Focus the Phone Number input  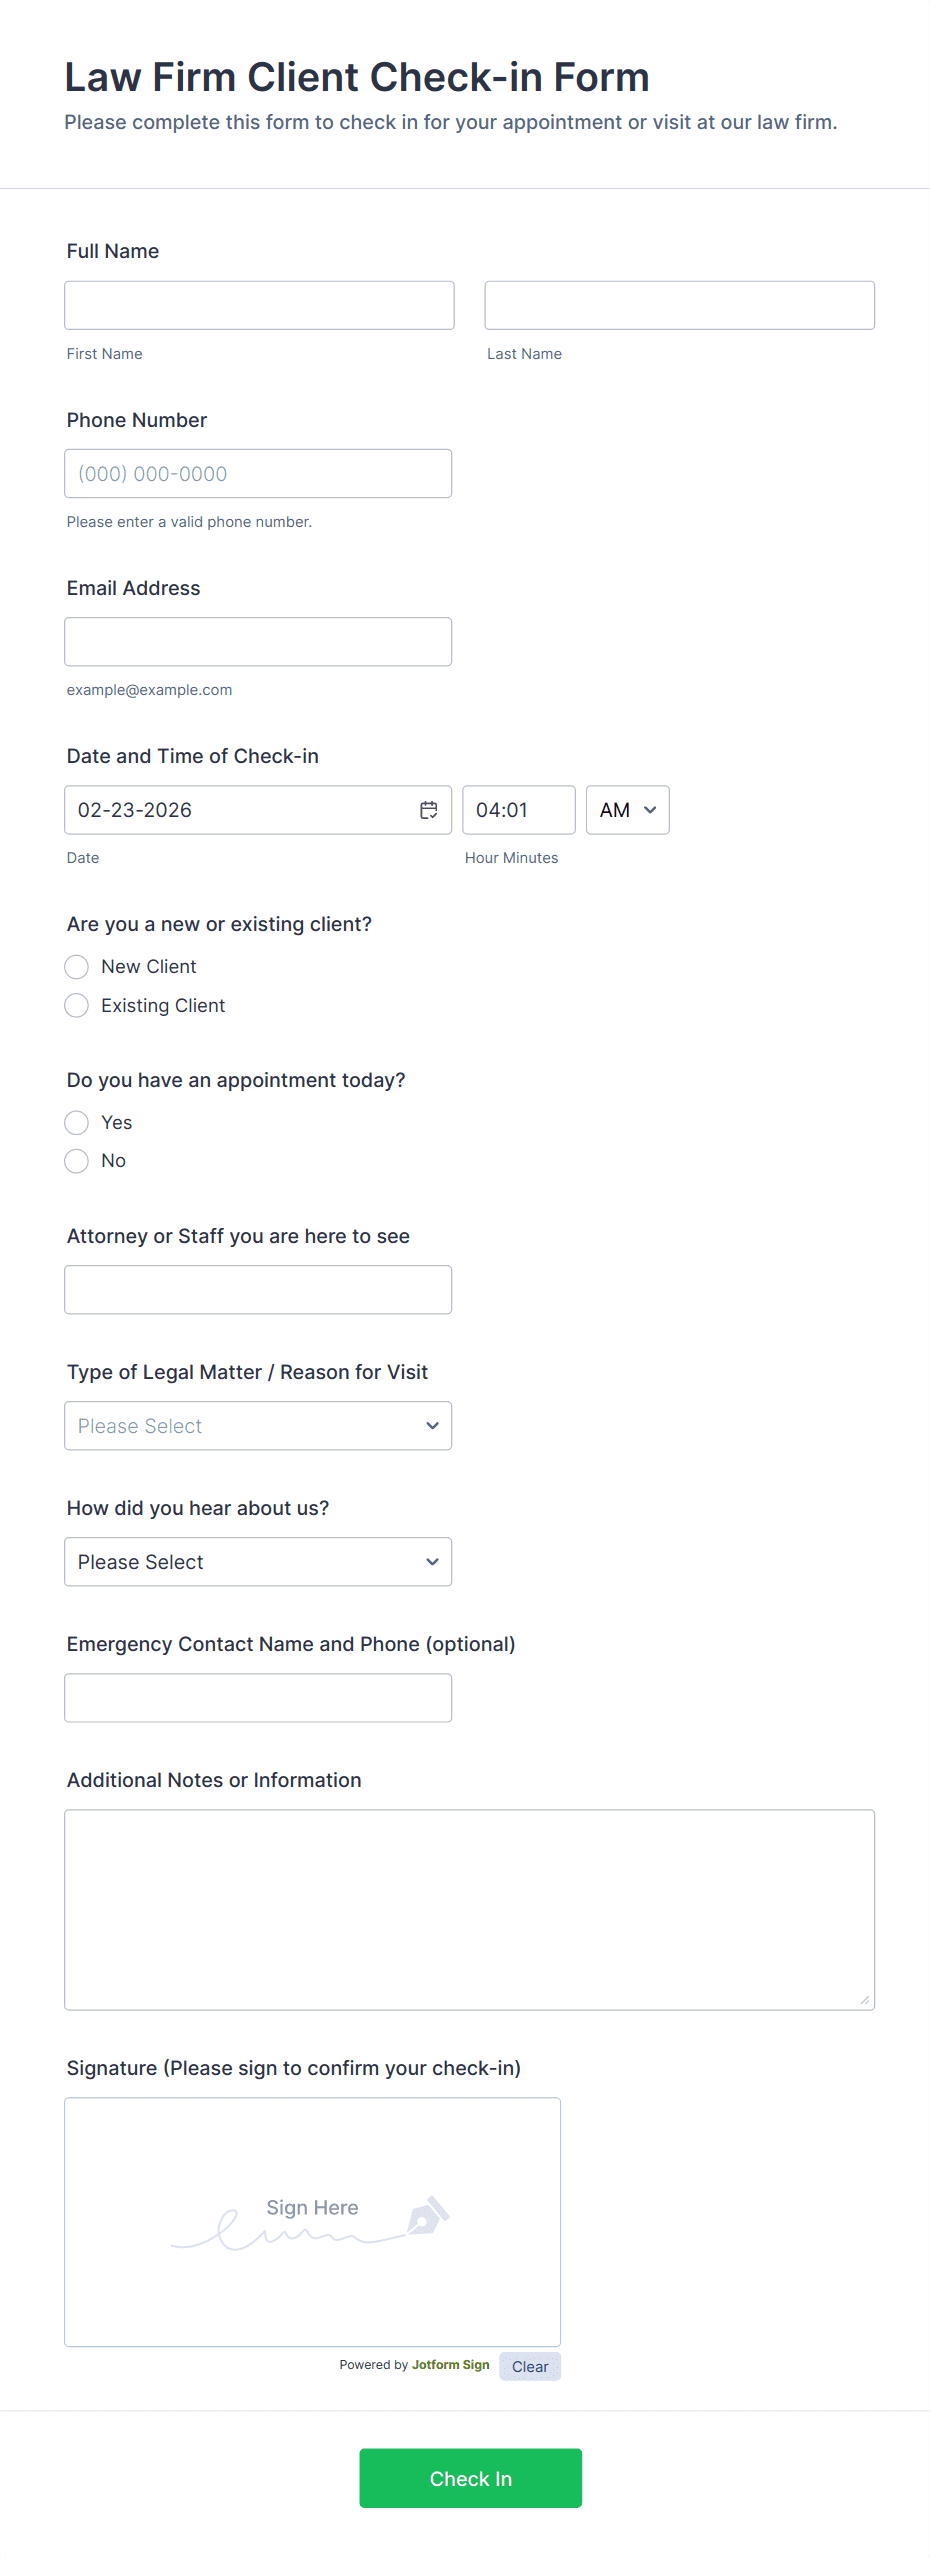click(x=258, y=473)
